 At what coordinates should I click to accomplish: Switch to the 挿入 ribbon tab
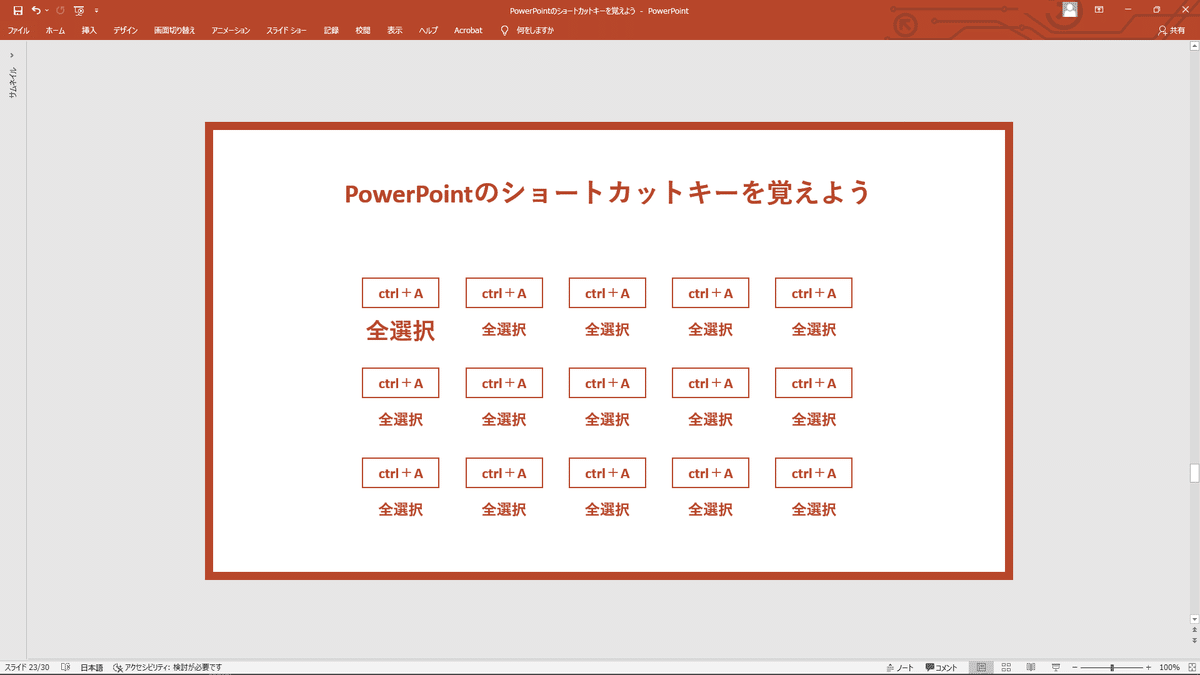pyautogui.click(x=89, y=30)
